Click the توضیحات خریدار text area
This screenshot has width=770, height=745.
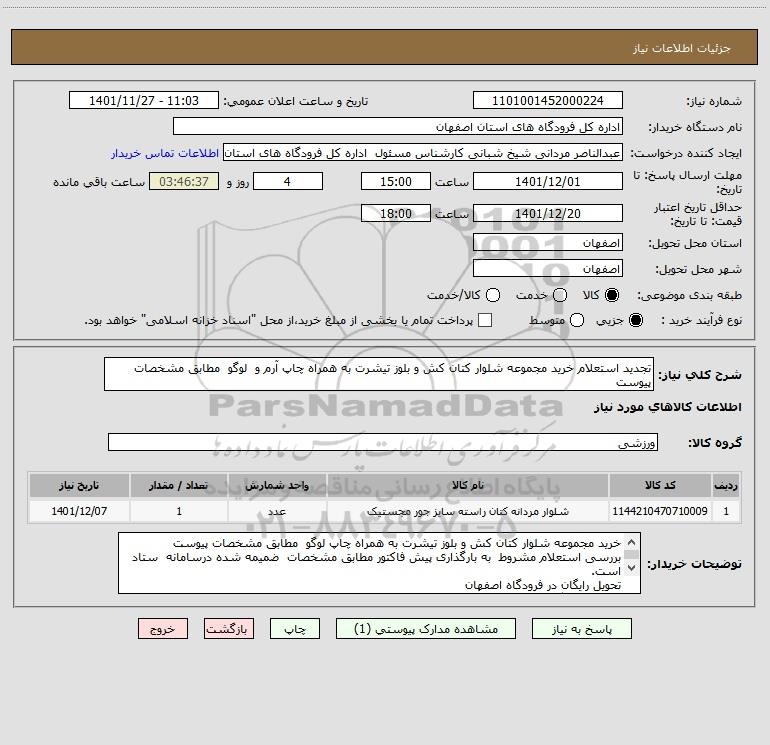379,563
